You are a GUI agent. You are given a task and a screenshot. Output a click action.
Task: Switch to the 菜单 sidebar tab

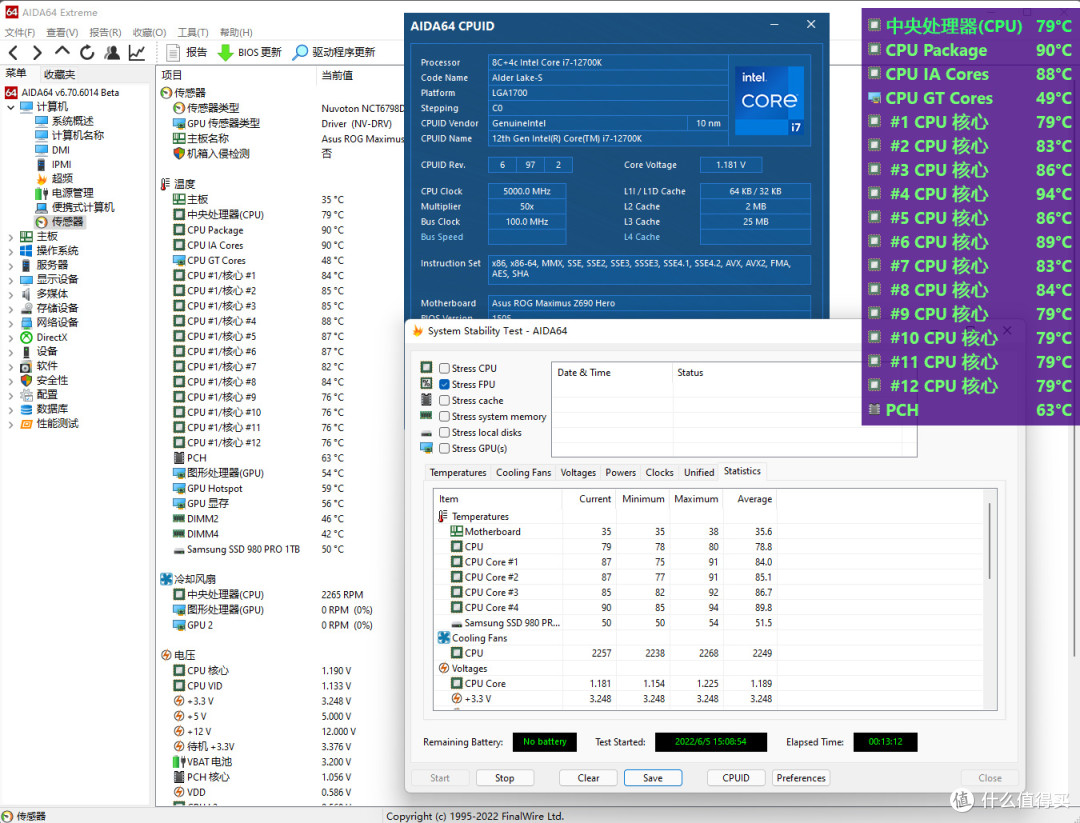click(17, 74)
